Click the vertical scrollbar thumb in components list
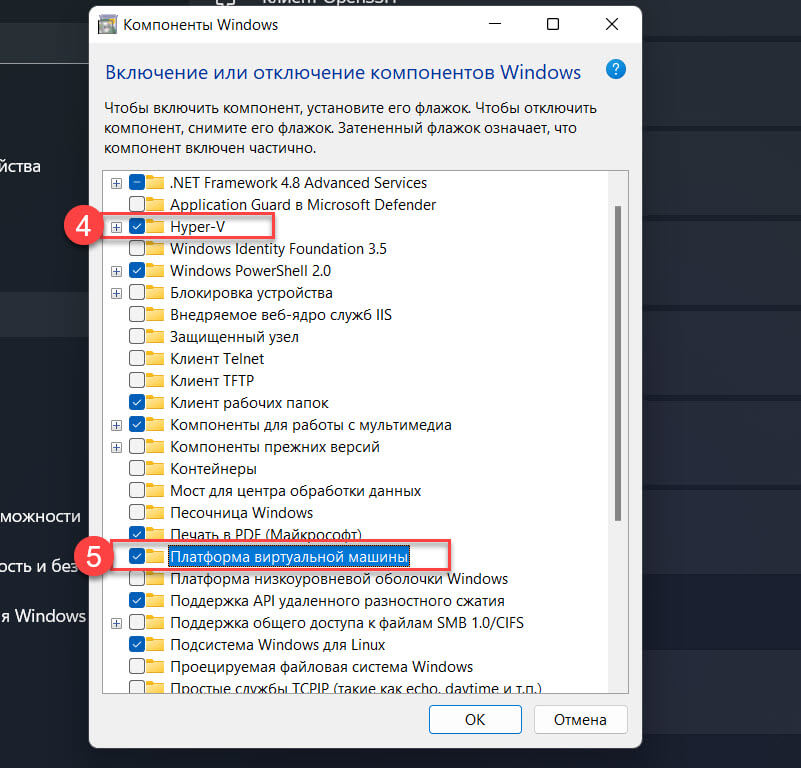Image resolution: width=801 pixels, height=768 pixels. 618,363
